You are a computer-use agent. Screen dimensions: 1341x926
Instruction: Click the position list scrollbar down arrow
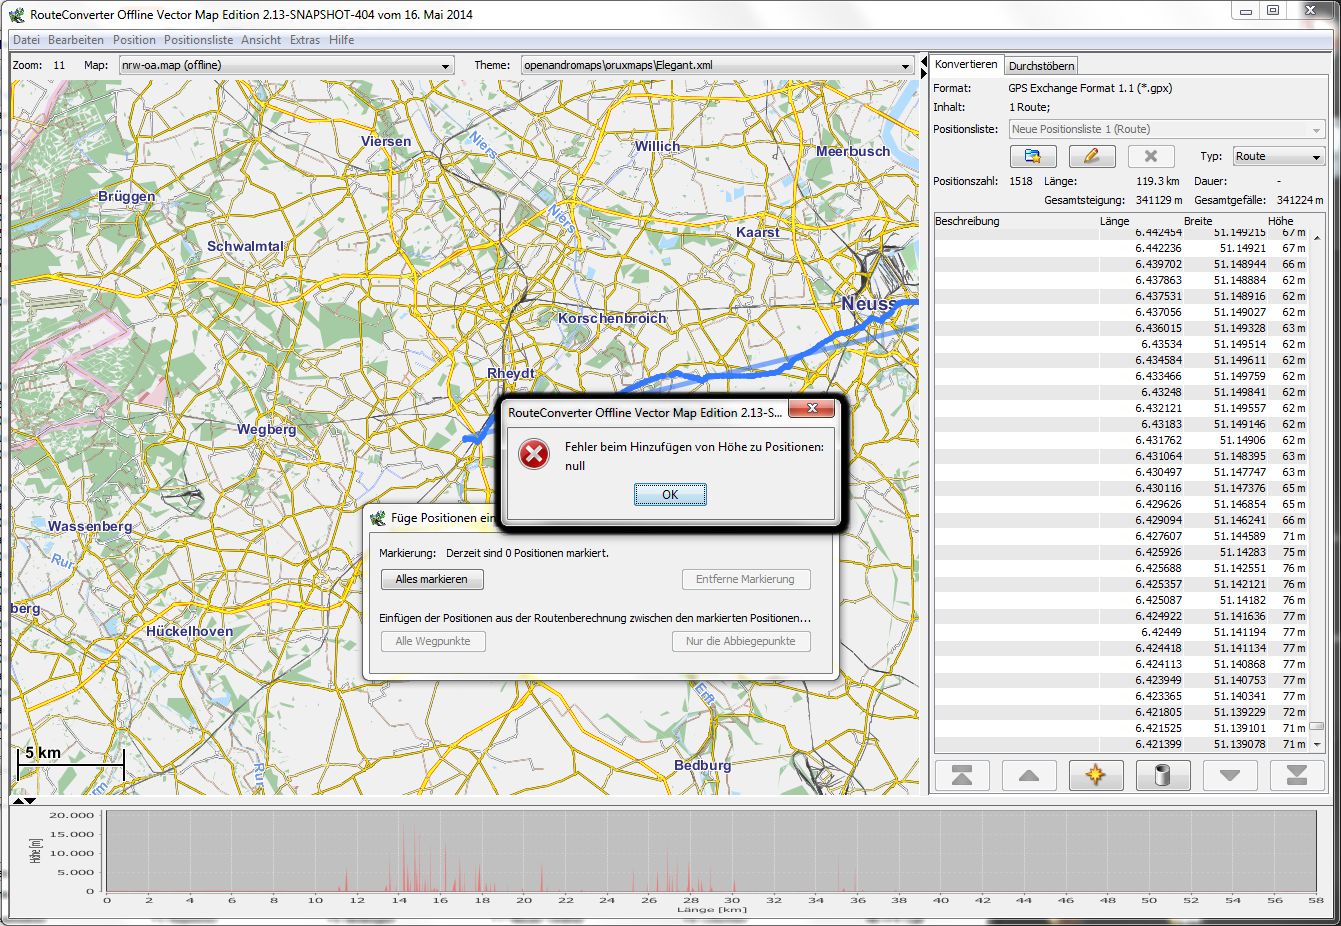tap(1317, 745)
